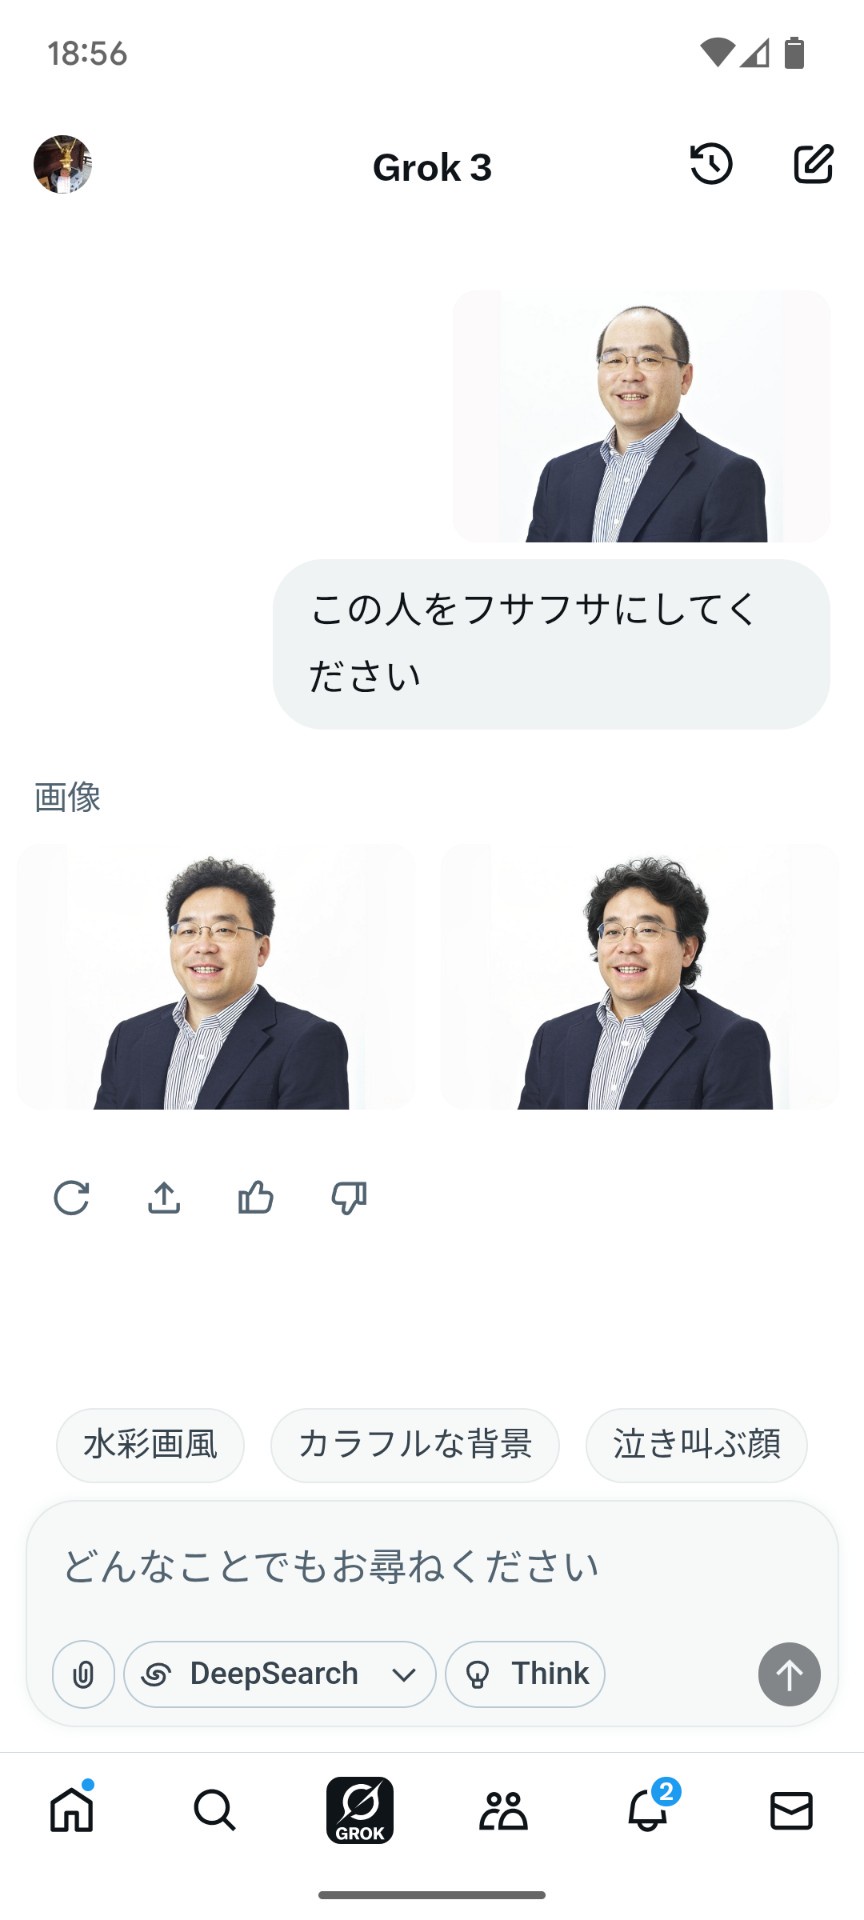
Task: Go to the Home tab
Action: point(72,1809)
